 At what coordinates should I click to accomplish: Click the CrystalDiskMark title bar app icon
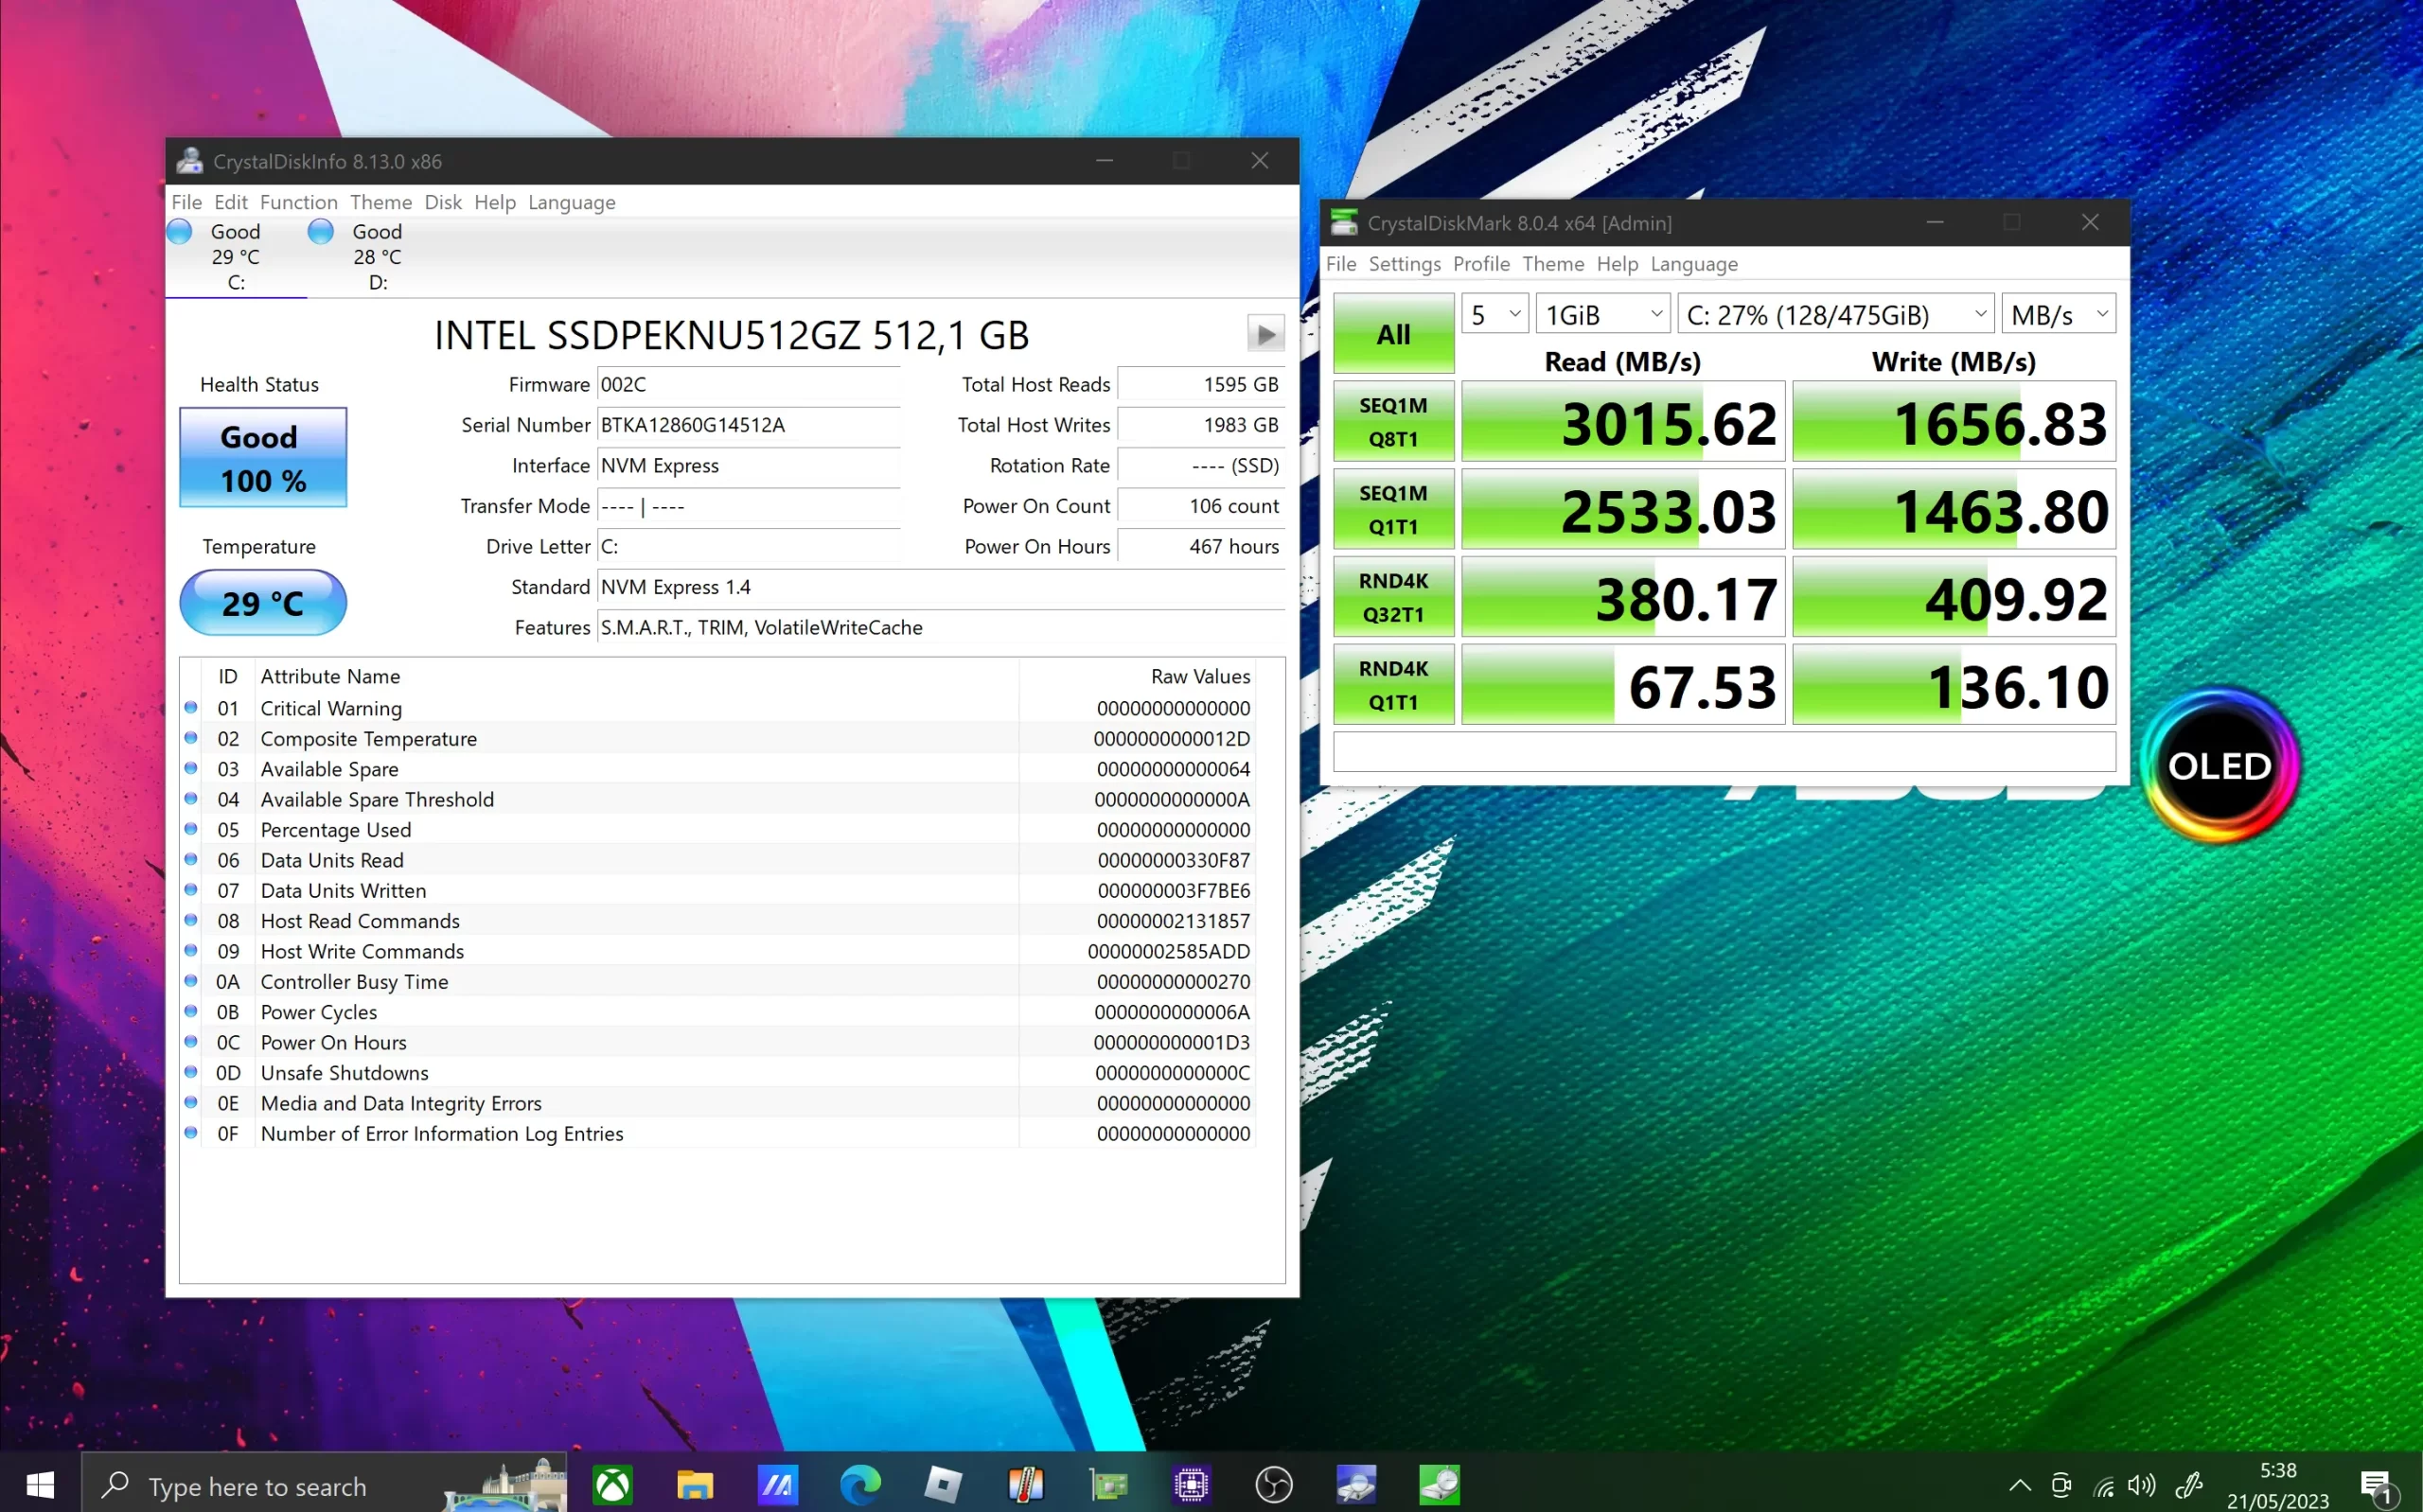pos(1344,222)
